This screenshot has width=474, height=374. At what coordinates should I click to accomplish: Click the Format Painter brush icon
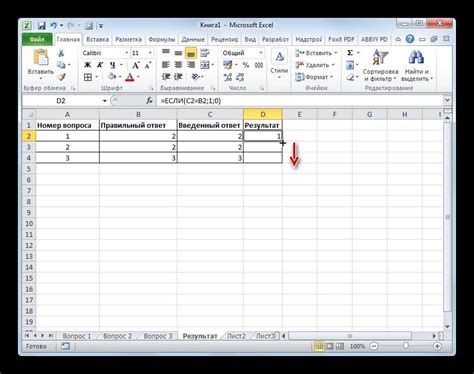61,77
